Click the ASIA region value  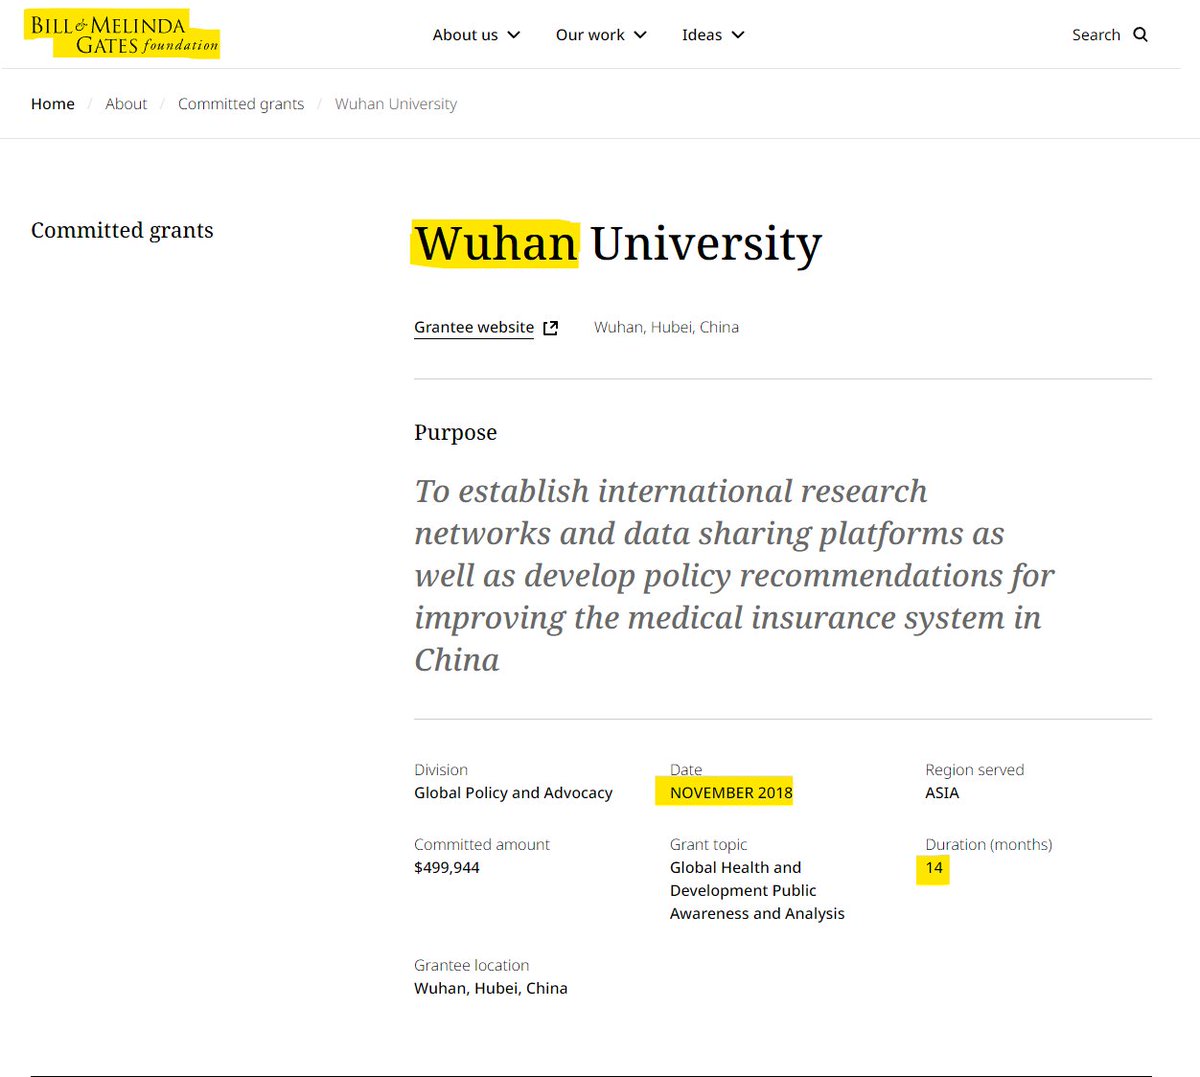click(942, 793)
